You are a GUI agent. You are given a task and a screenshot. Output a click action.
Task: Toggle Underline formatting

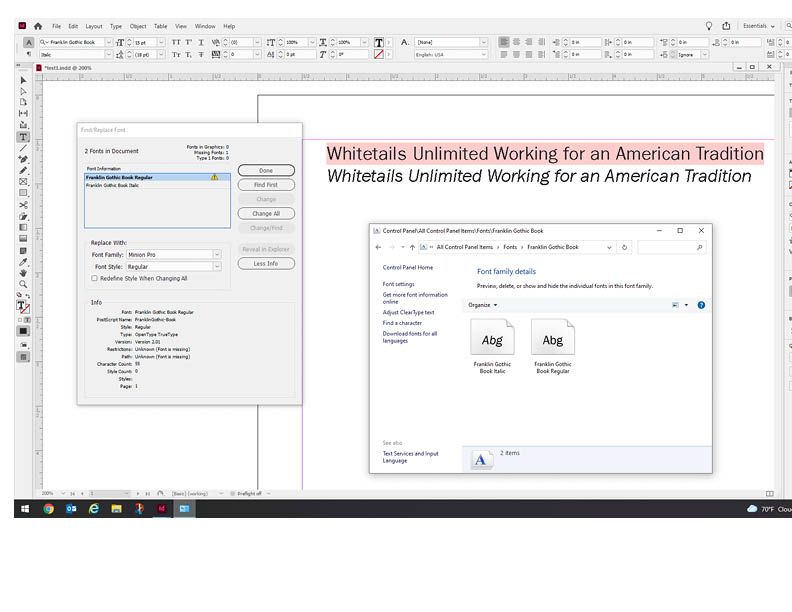[201, 42]
